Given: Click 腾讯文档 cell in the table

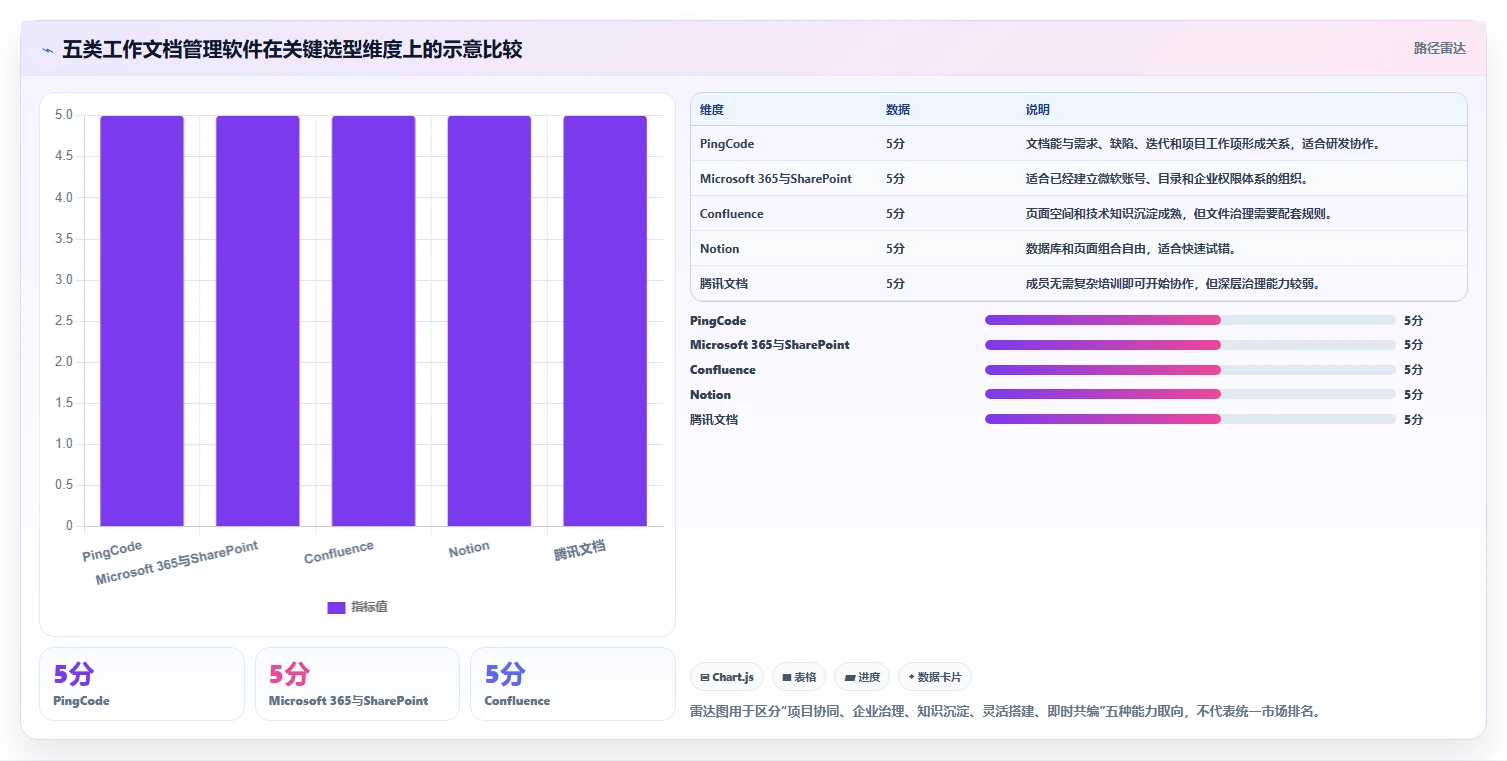Looking at the screenshot, I should [x=724, y=284].
